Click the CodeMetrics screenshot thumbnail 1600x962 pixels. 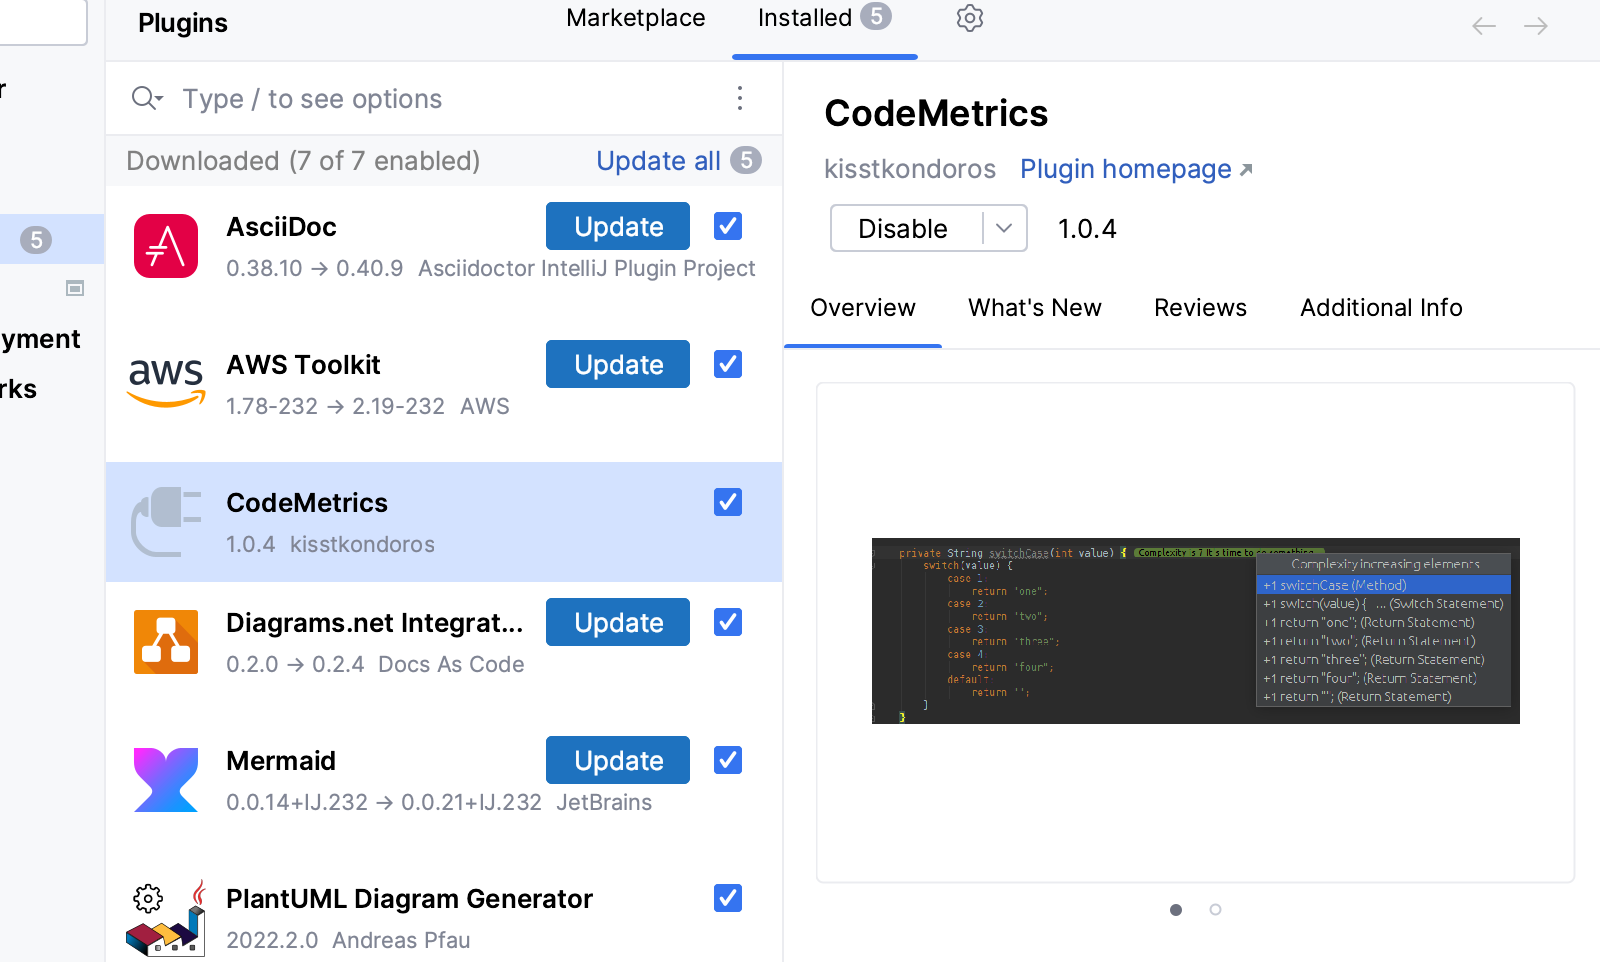coord(1196,631)
